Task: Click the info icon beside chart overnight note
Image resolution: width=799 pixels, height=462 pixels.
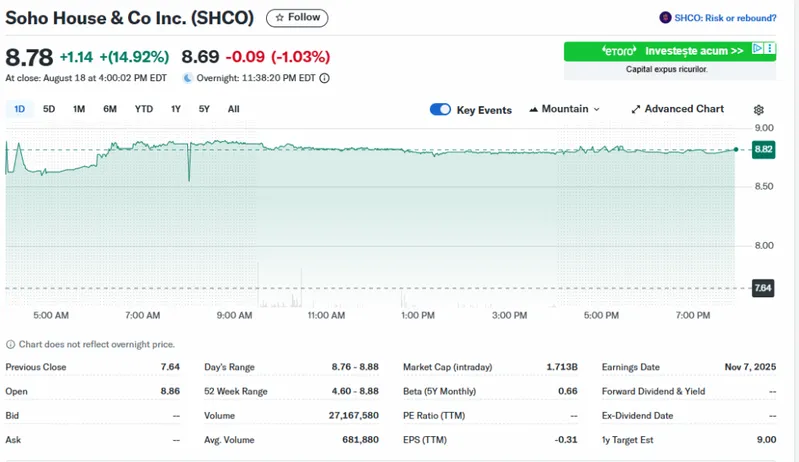Action: [x=10, y=345]
